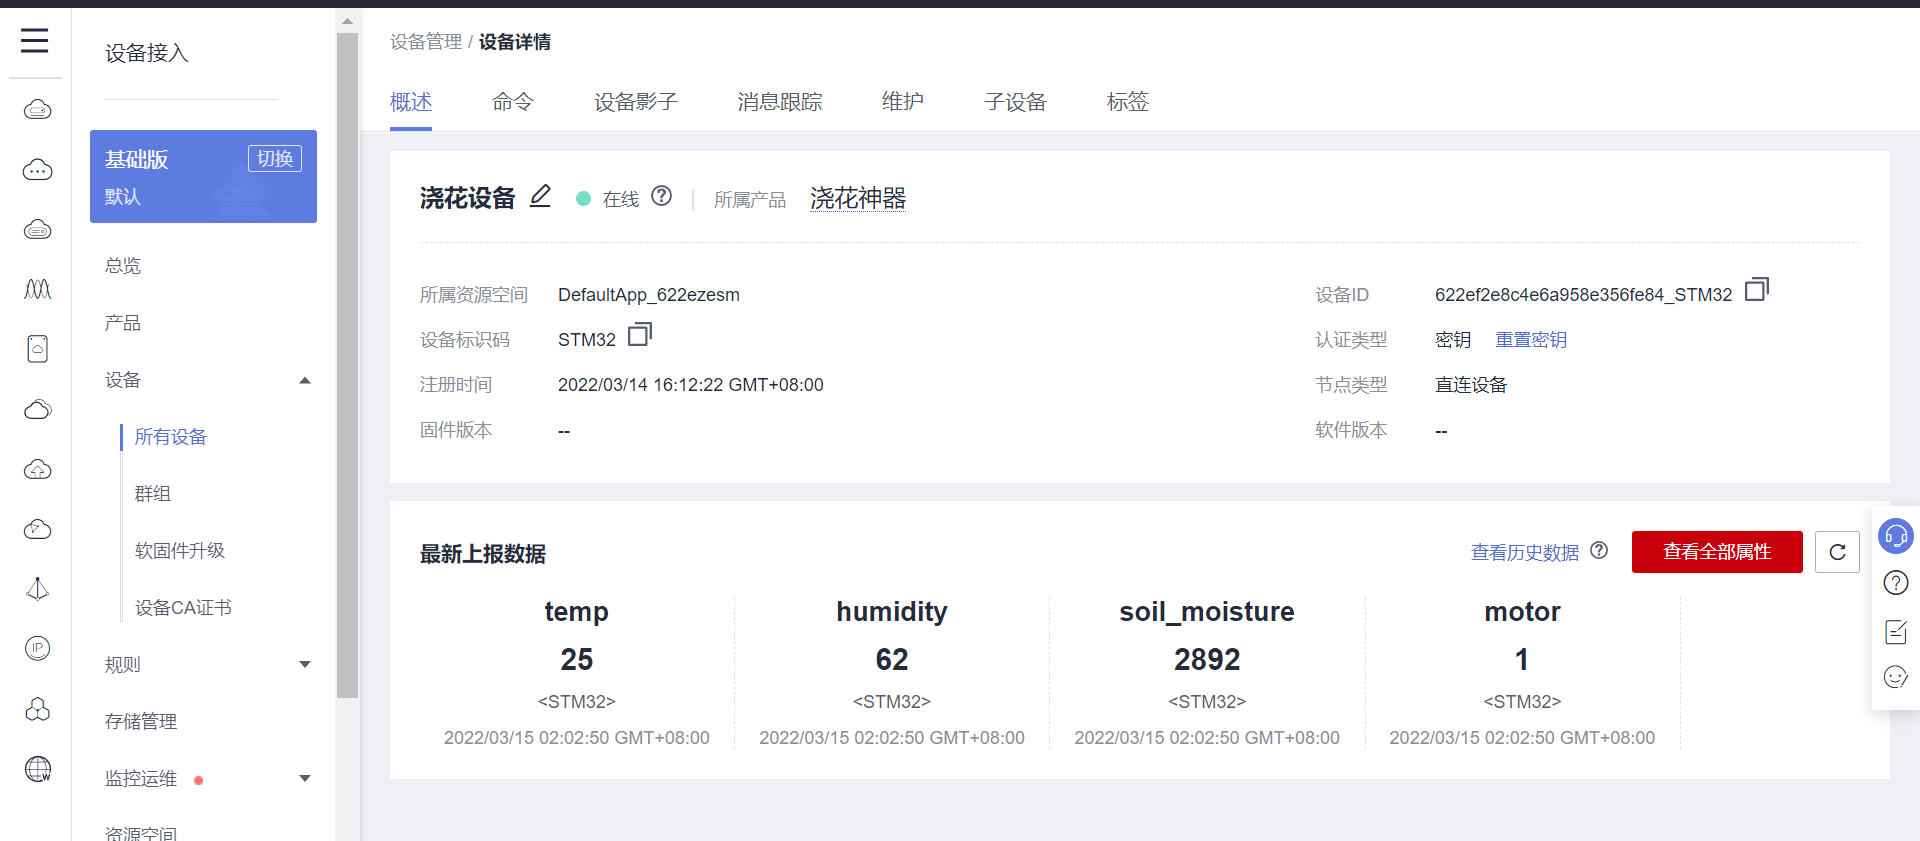Open the 维护 tab
This screenshot has height=841, width=1920.
[x=903, y=102]
